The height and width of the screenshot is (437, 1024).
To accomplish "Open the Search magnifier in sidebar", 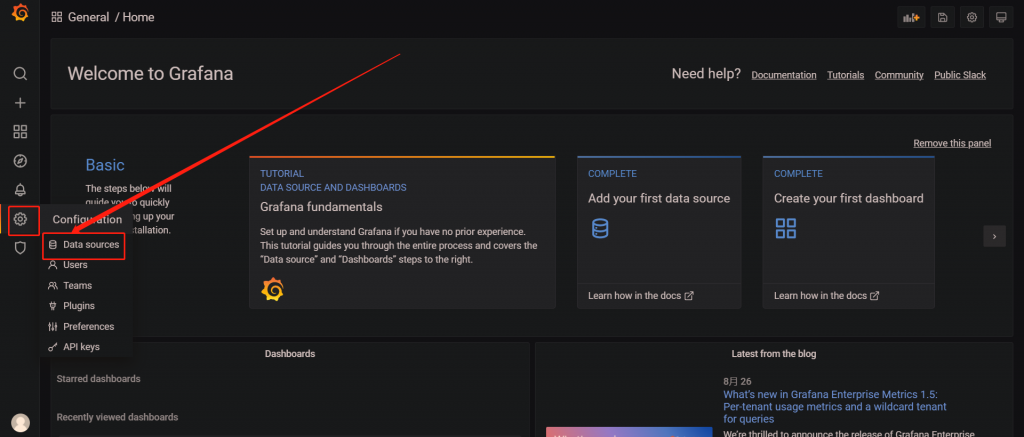I will point(20,73).
